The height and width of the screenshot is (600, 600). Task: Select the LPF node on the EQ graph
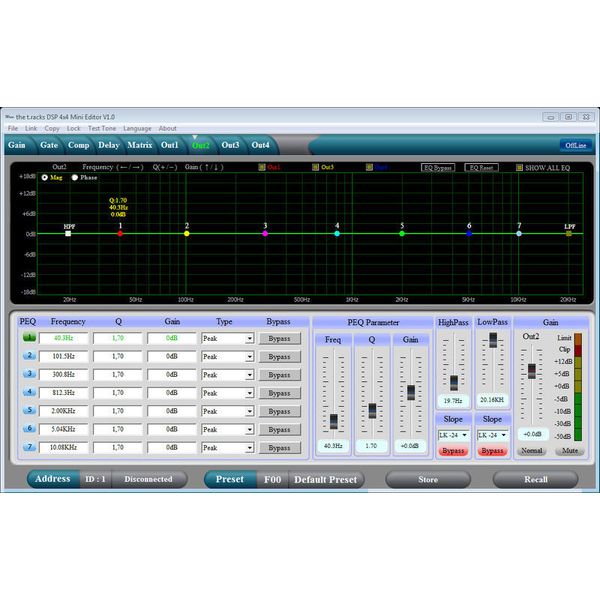coord(569,233)
